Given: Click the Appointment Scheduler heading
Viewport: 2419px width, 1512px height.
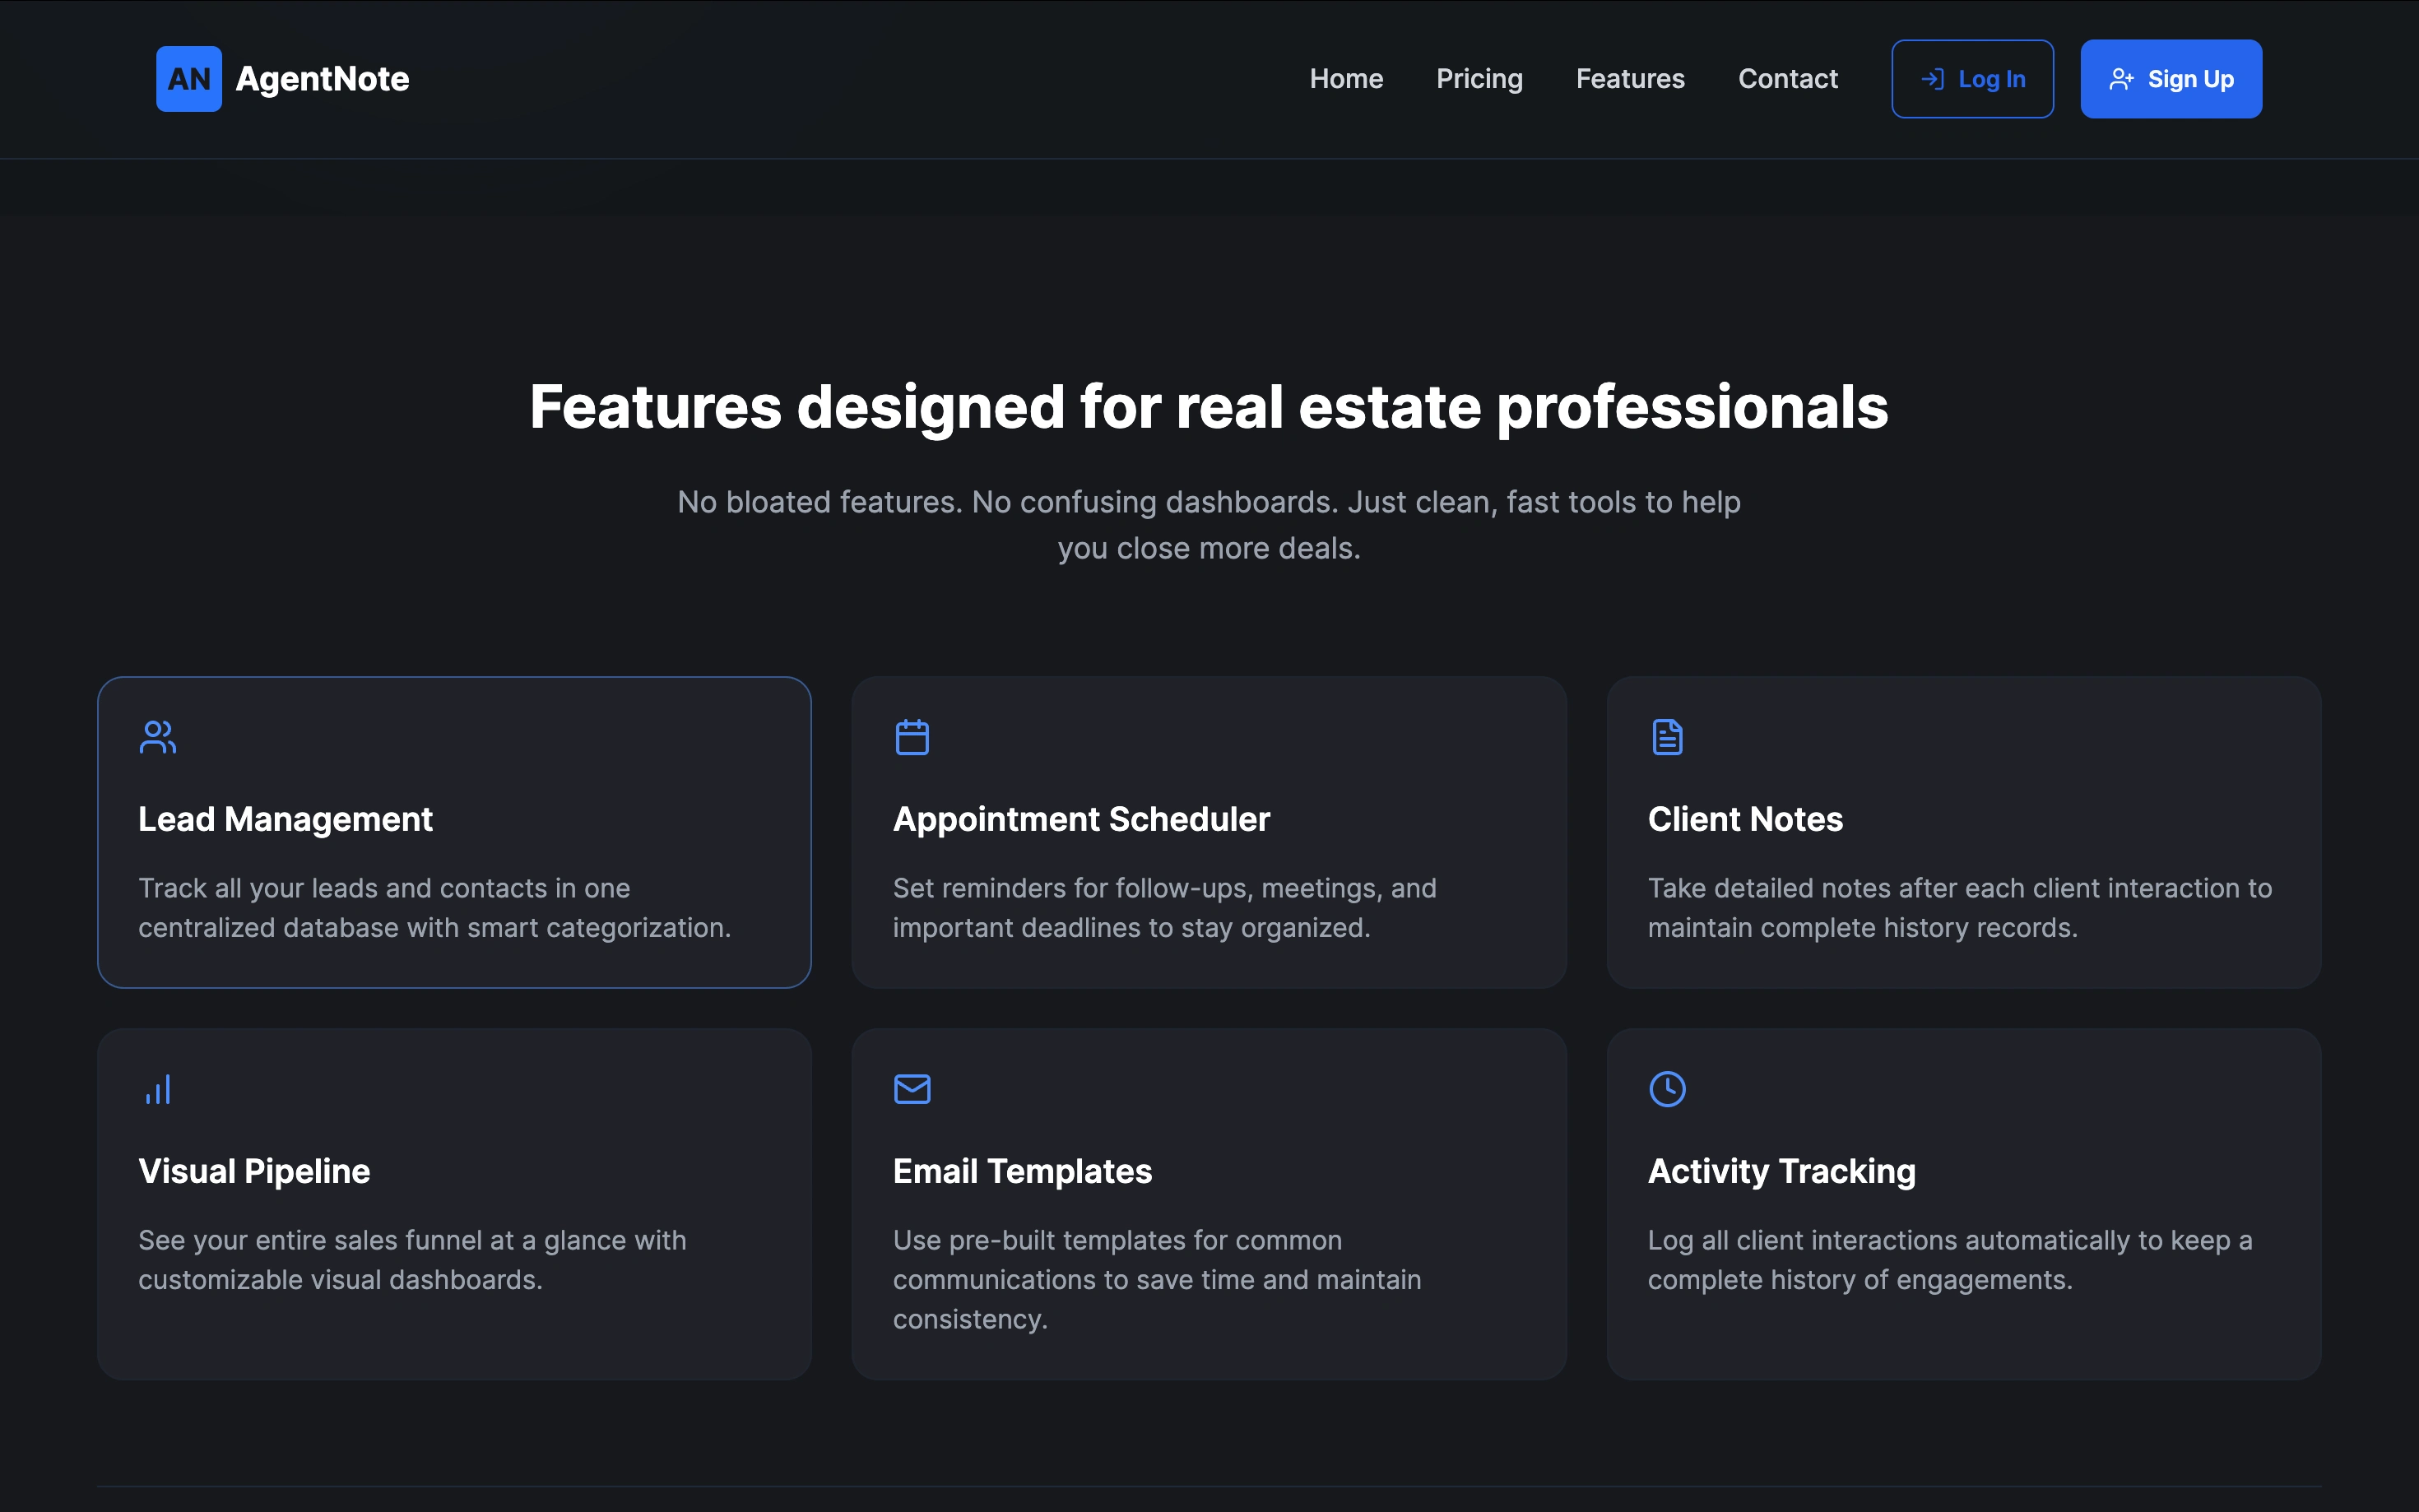Looking at the screenshot, I should click(1081, 819).
